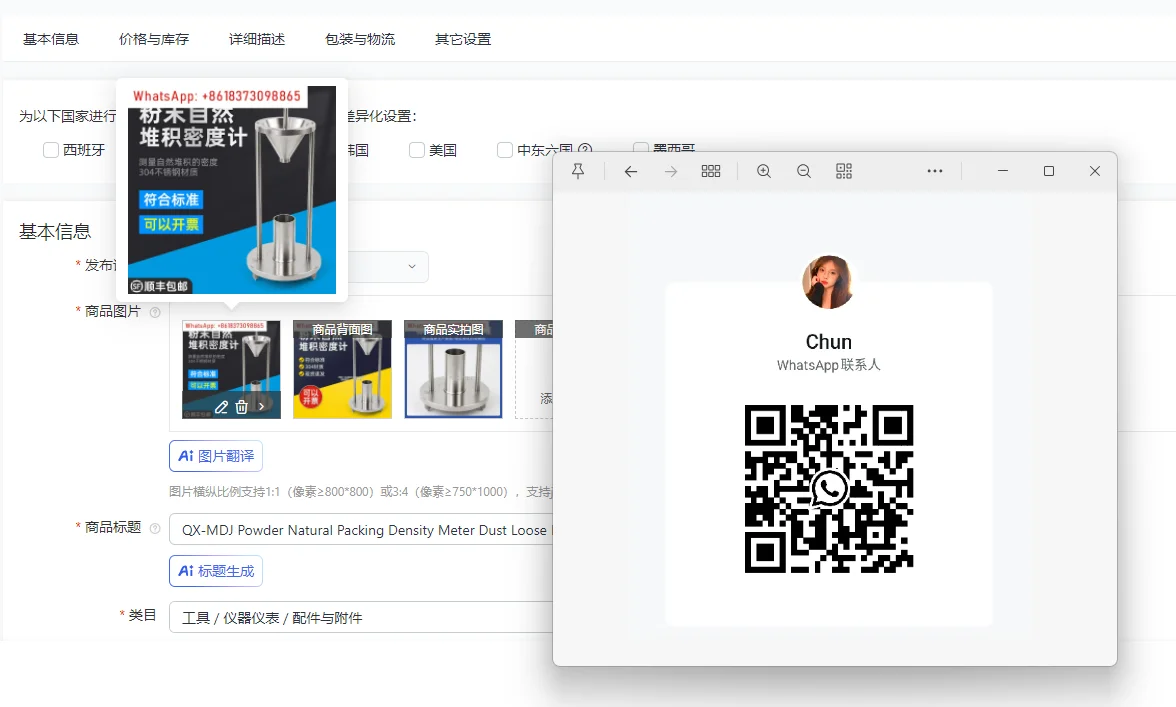Enable the 中东六国 checkbox
Viewport: 1176px width, 707px height.
click(x=505, y=150)
